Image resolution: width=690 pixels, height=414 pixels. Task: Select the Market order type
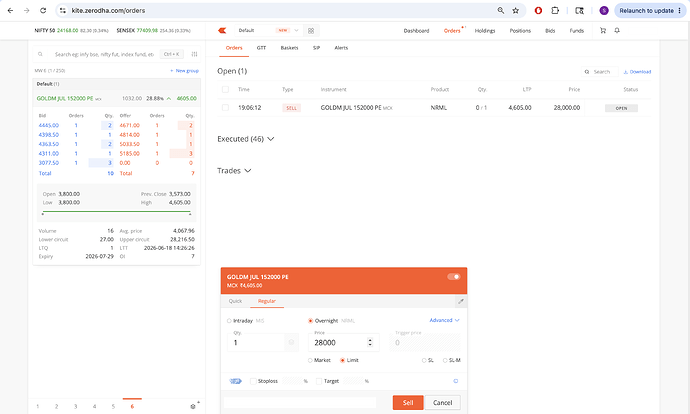pyautogui.click(x=310, y=360)
